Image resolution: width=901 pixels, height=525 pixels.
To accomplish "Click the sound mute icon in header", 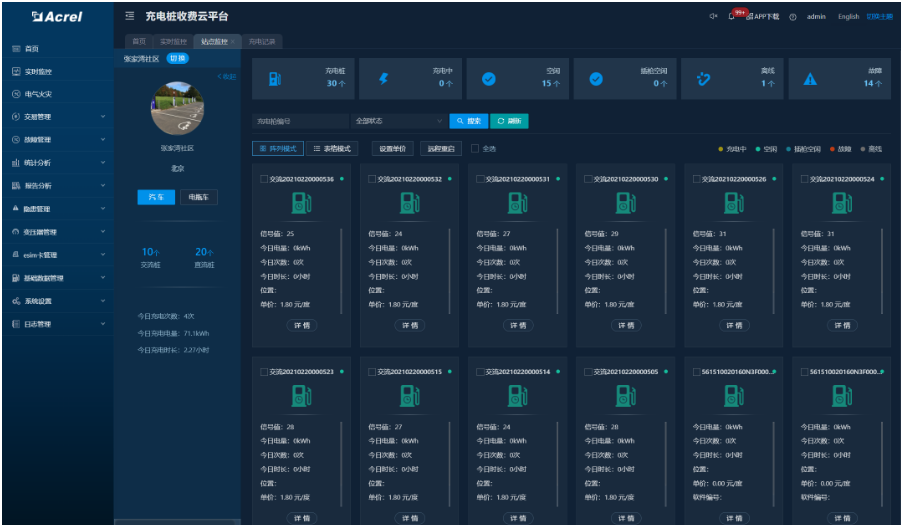I will 713,17.
